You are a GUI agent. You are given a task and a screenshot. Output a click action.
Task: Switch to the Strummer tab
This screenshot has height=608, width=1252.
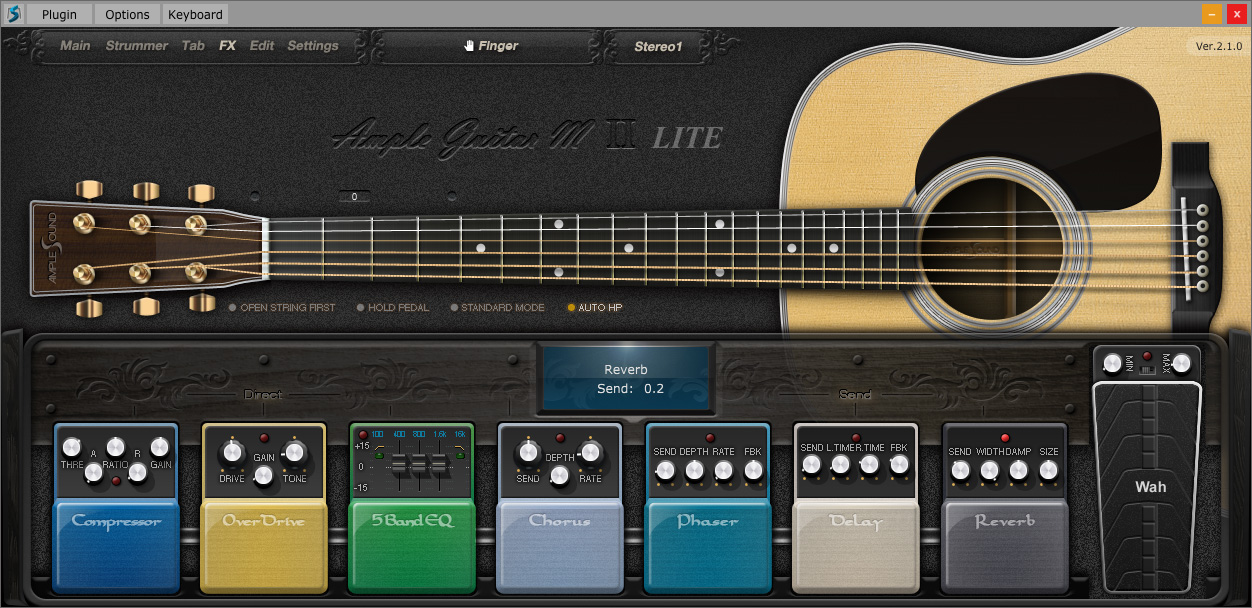[x=137, y=46]
